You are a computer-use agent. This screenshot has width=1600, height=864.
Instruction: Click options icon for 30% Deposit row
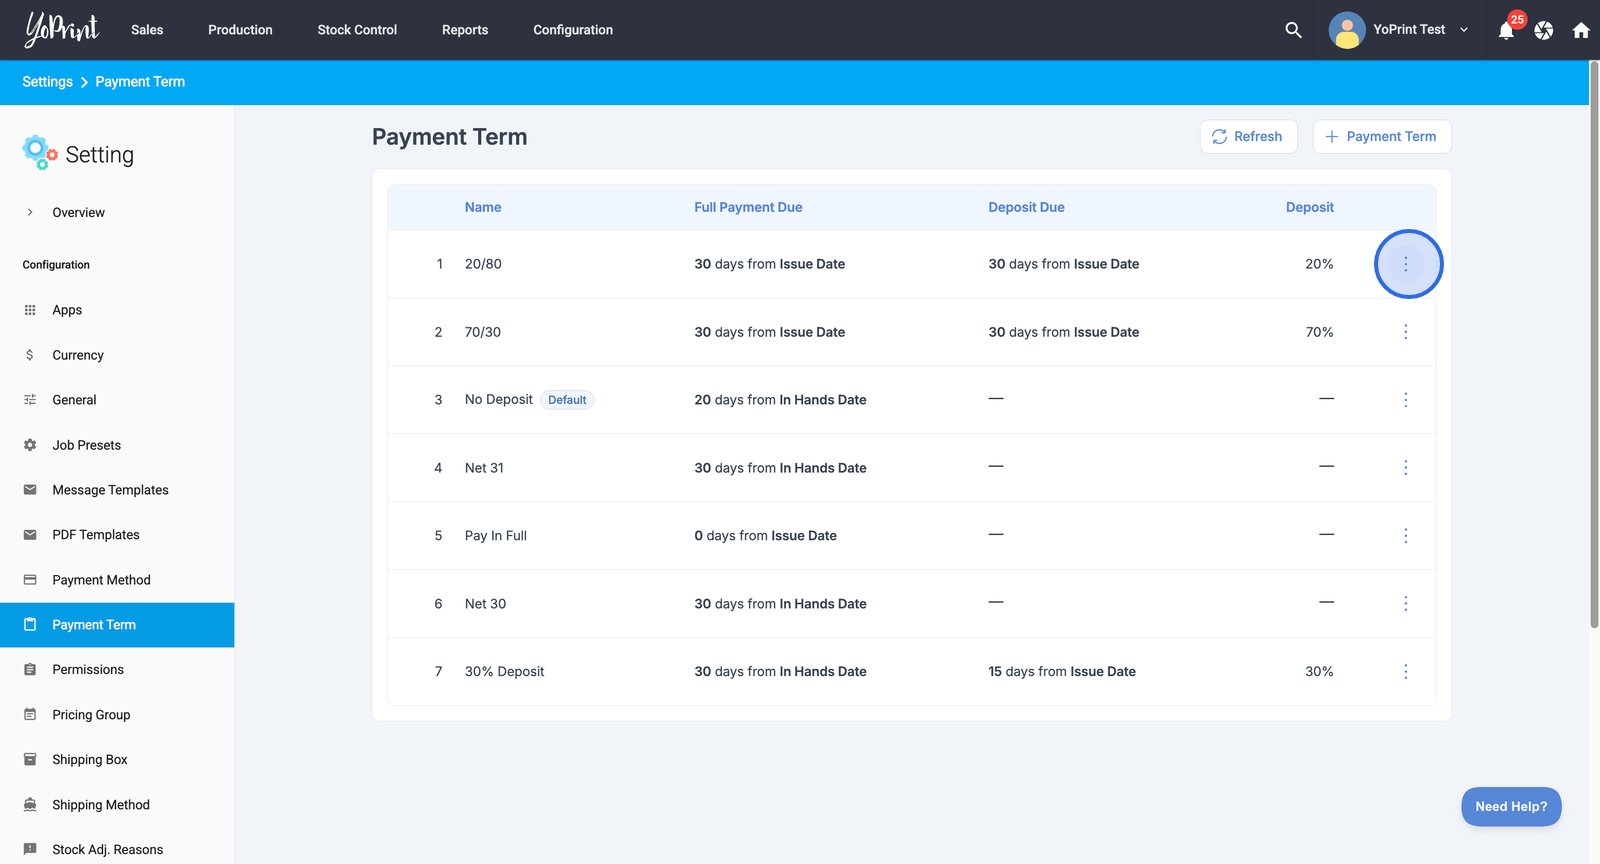click(x=1405, y=672)
